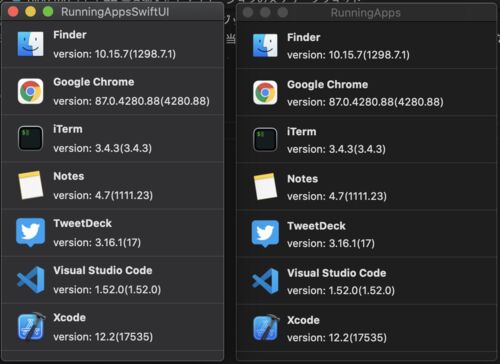Screen dimensions: 500x364
Task: Click version 10.15.7(1298.7.1) in RunningApps window
Action: [x=349, y=55]
